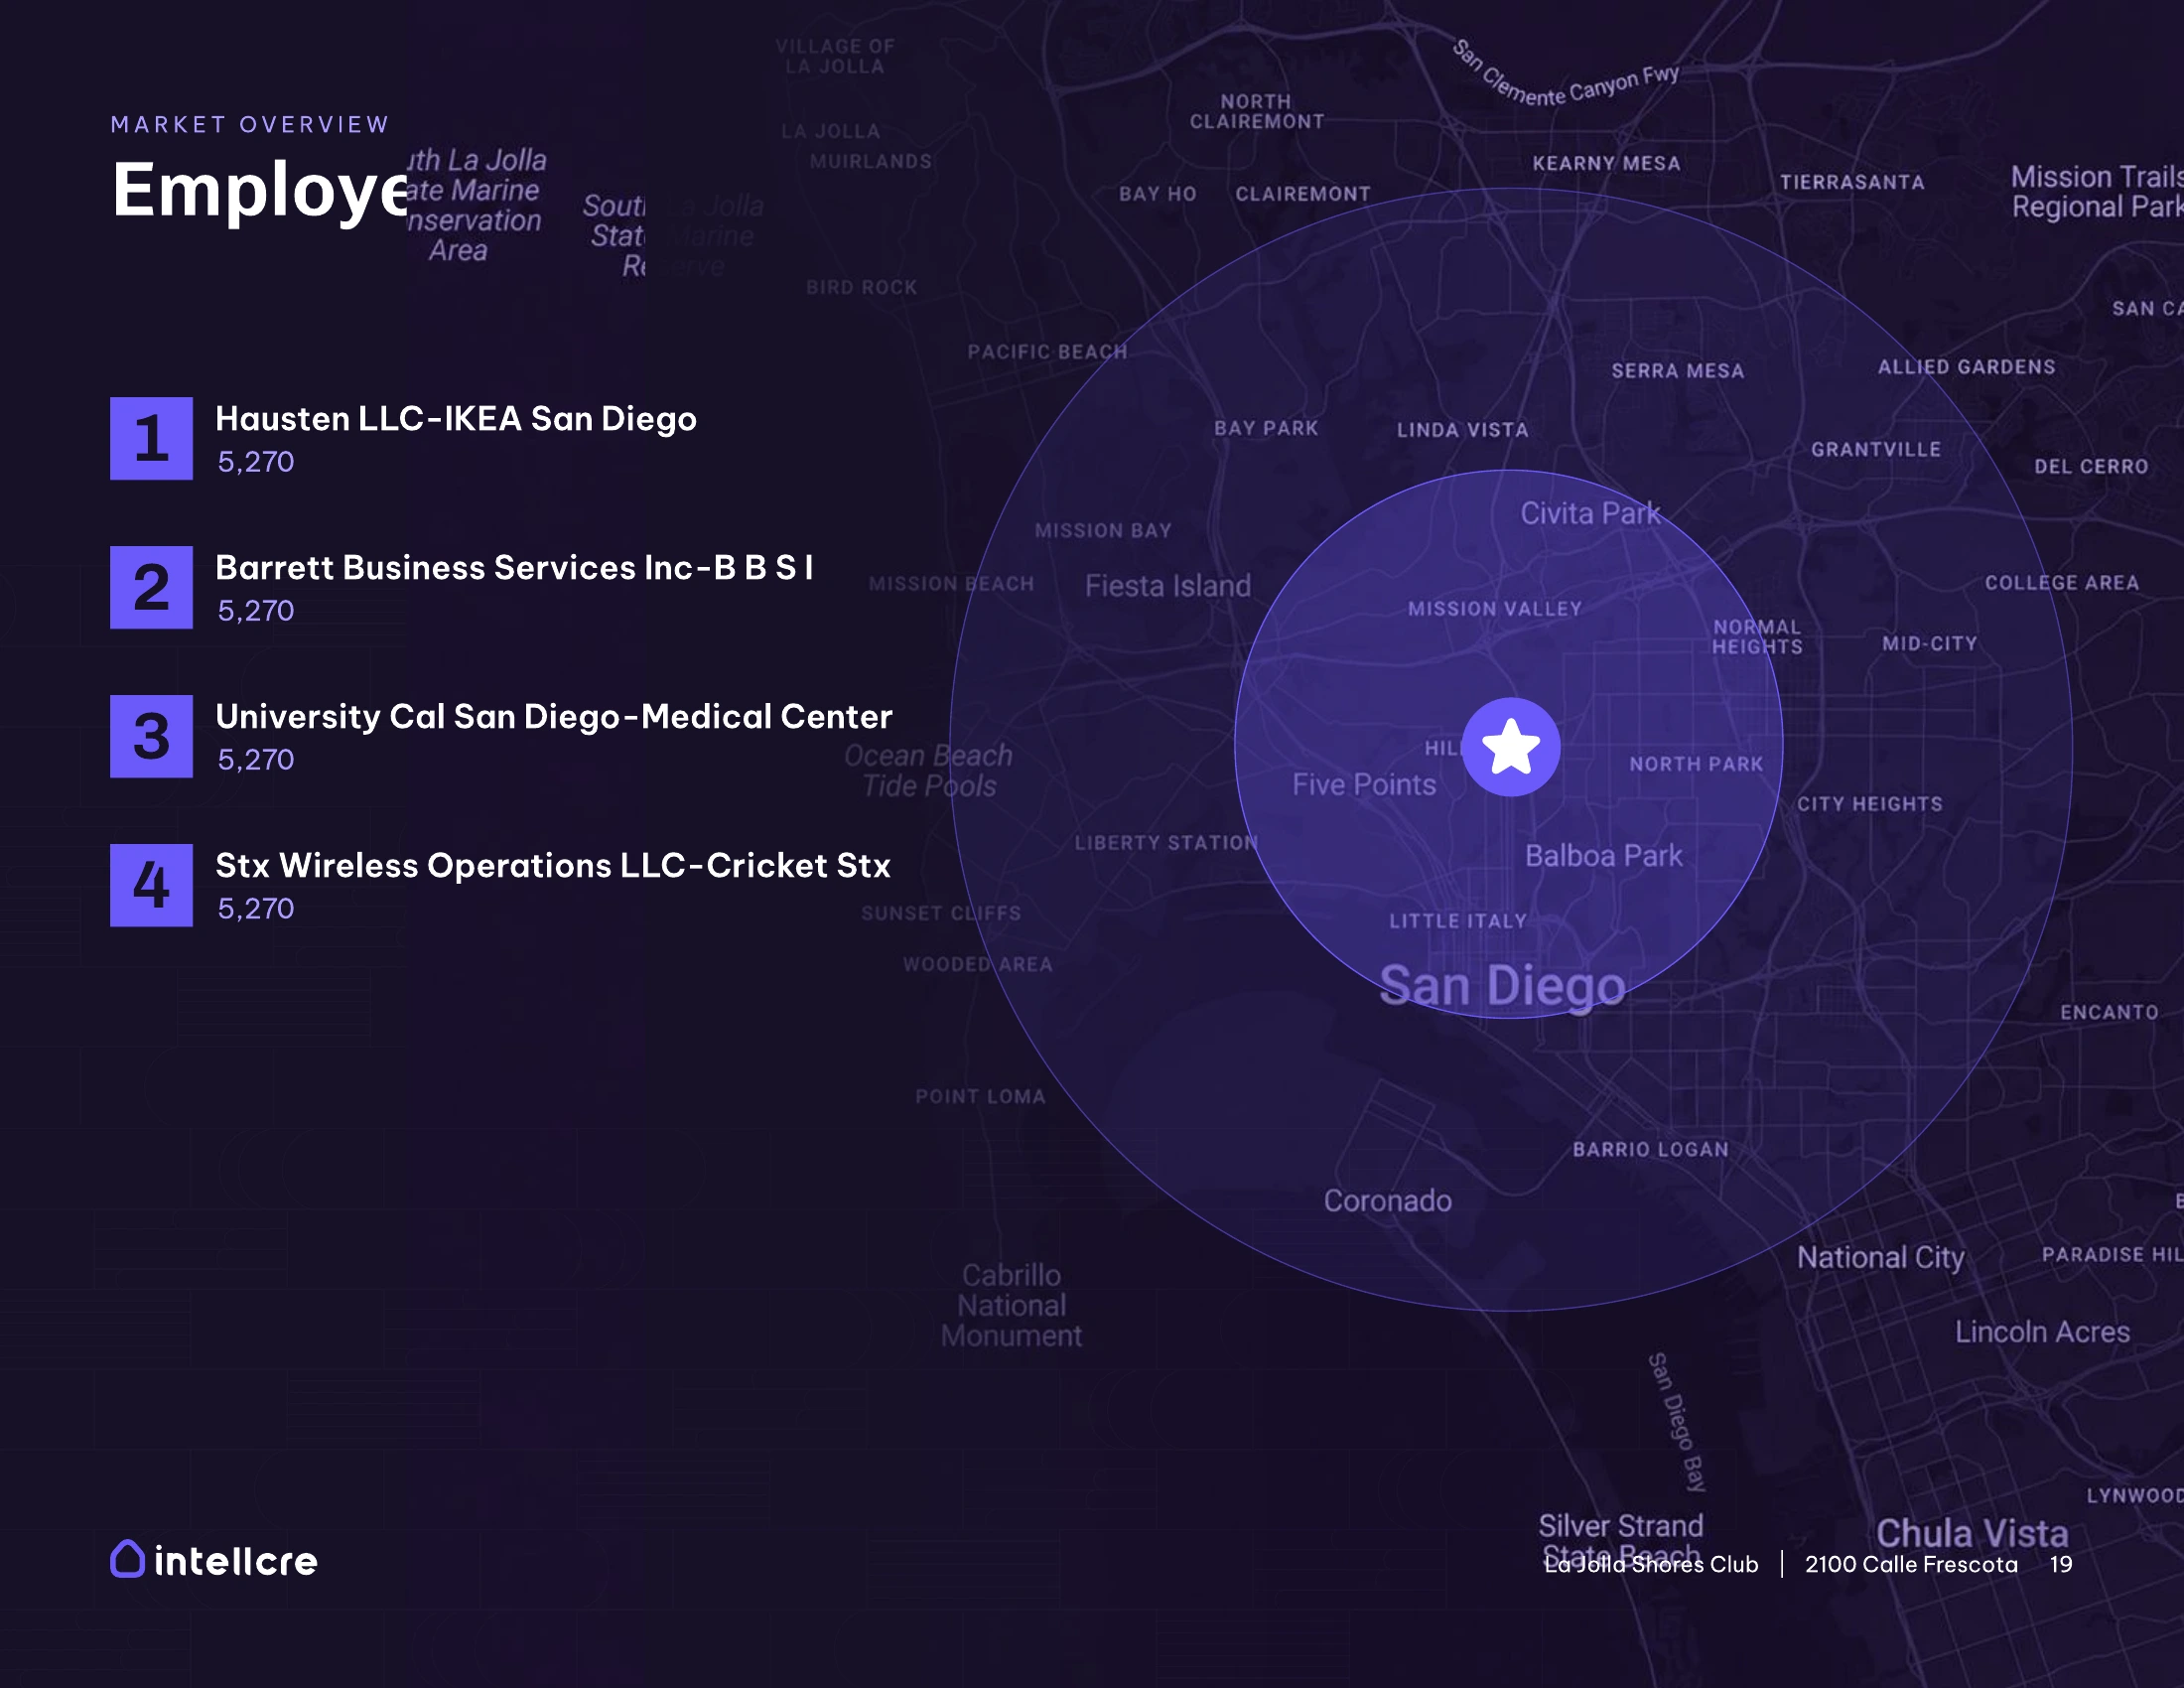Click the "GRANTVILLE" map label
Screen dimensions: 2184x1688
1876,450
